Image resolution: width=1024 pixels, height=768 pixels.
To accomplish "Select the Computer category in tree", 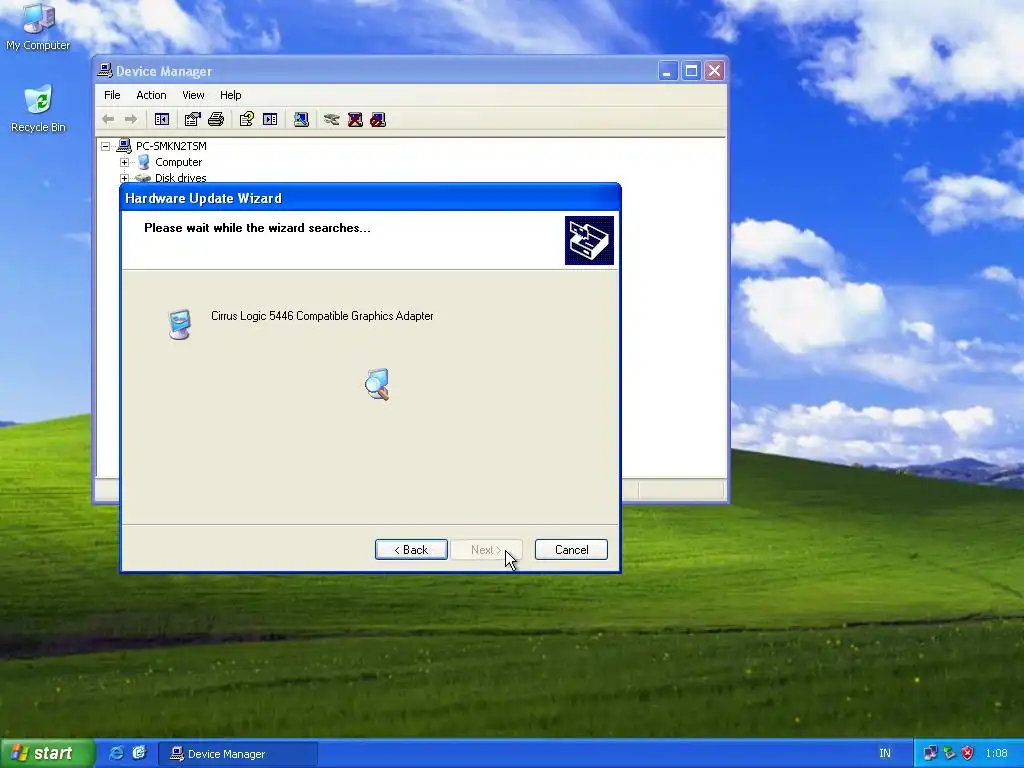I will point(178,162).
